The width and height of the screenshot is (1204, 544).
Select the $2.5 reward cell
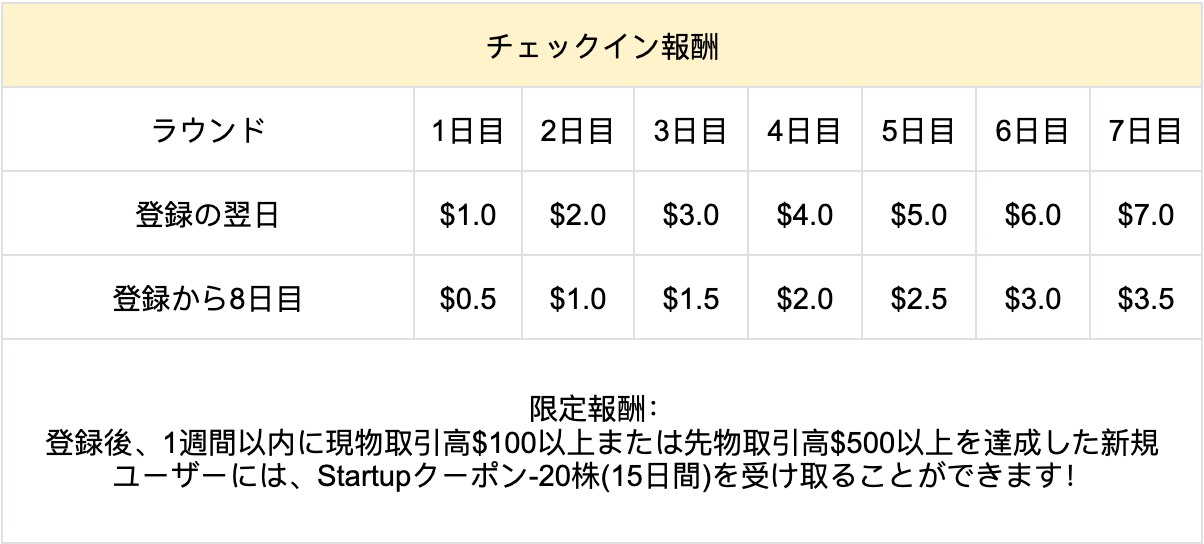pos(917,299)
